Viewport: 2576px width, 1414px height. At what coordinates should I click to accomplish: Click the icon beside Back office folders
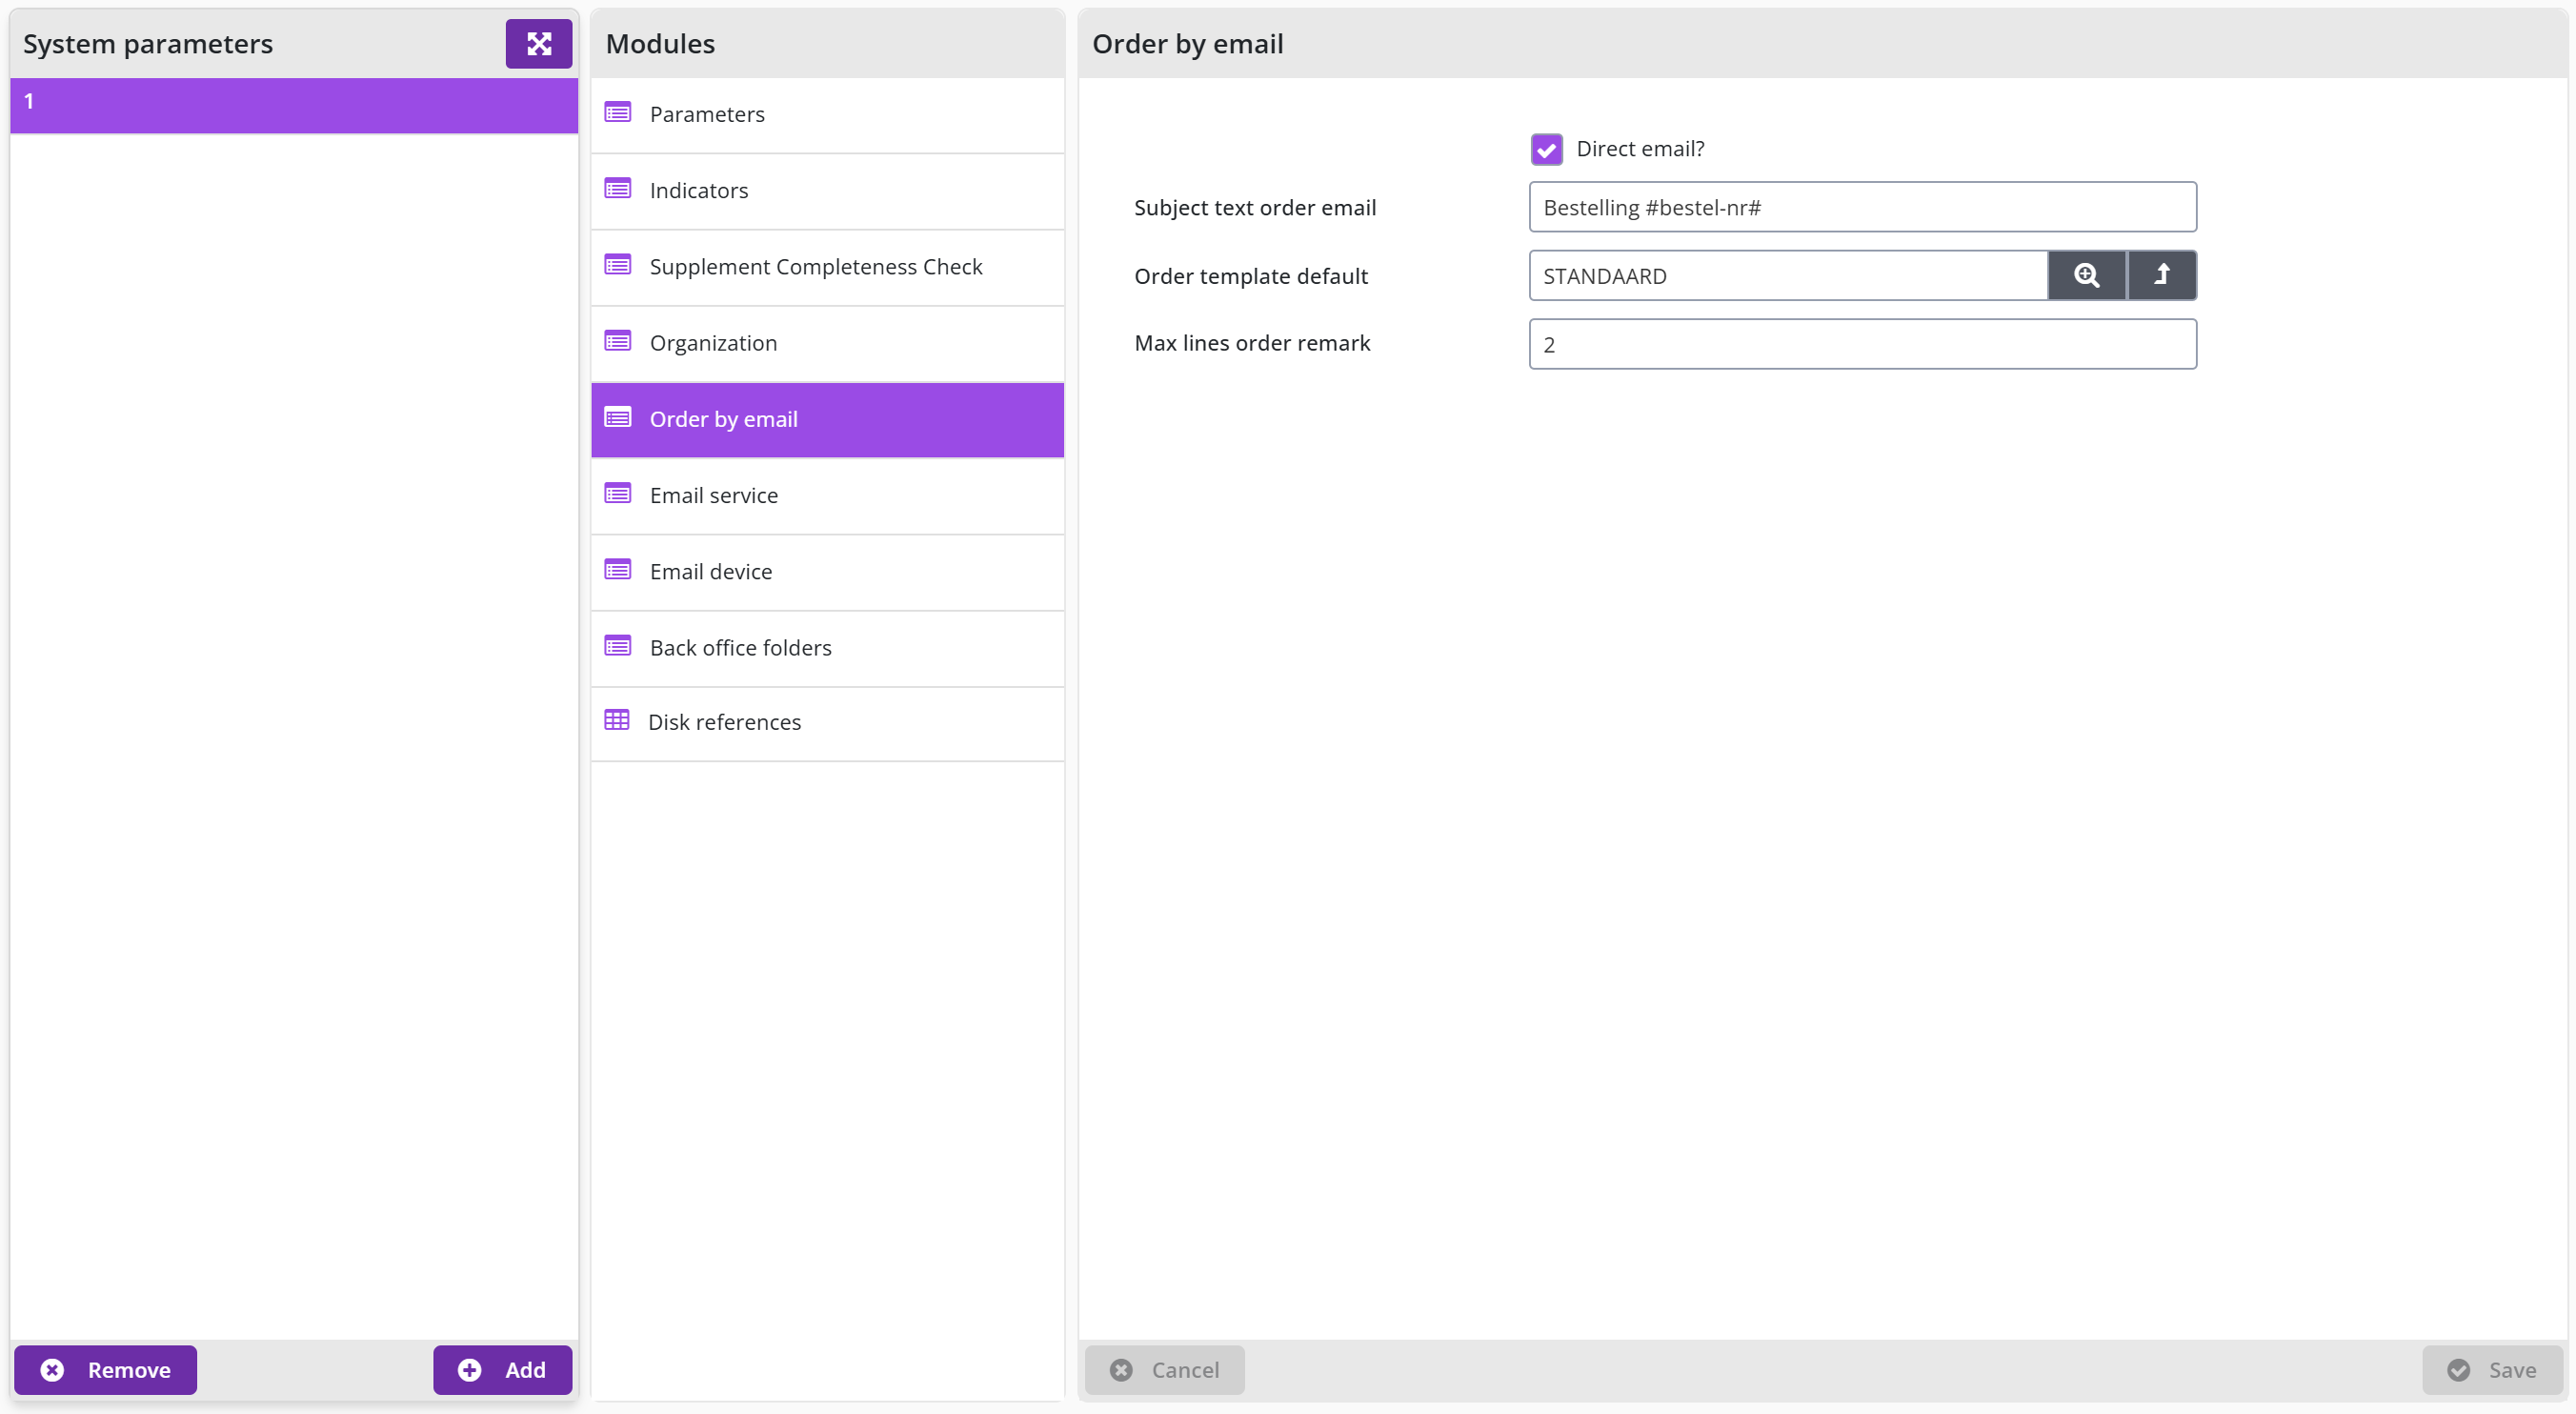point(618,646)
